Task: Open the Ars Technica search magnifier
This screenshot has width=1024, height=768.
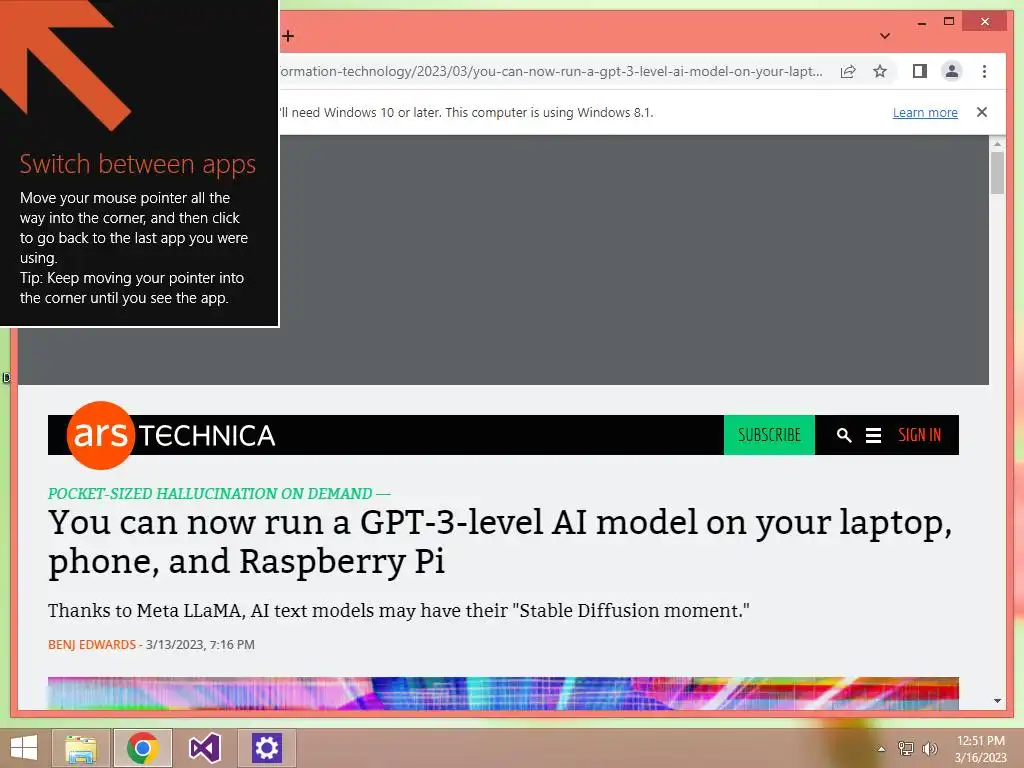Action: tap(844, 435)
